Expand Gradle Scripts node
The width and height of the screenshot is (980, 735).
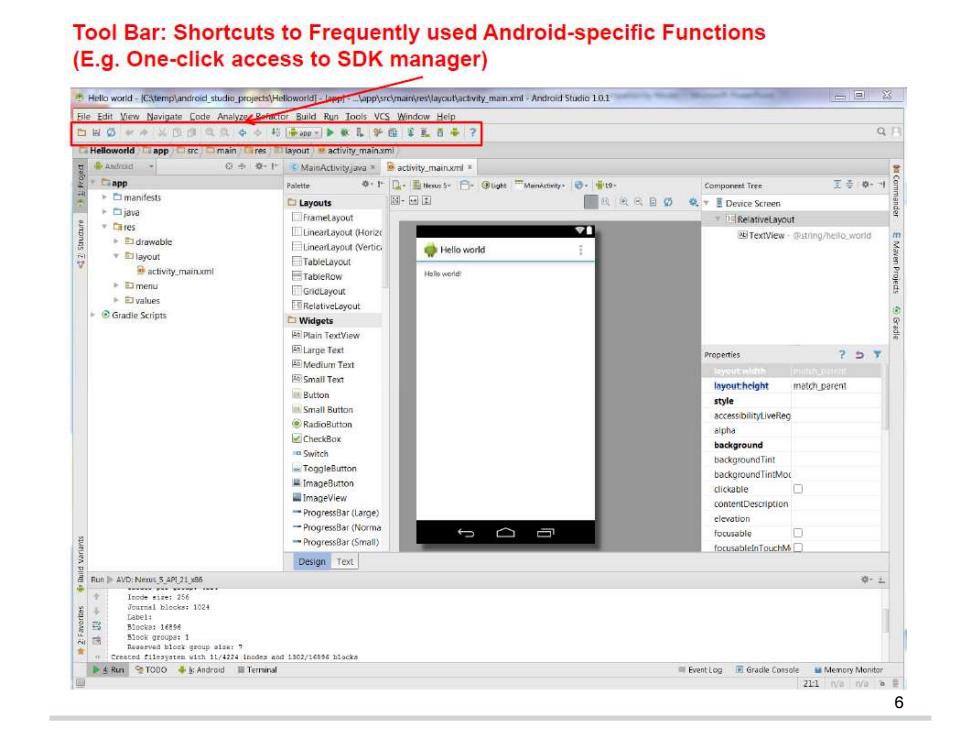click(x=93, y=315)
